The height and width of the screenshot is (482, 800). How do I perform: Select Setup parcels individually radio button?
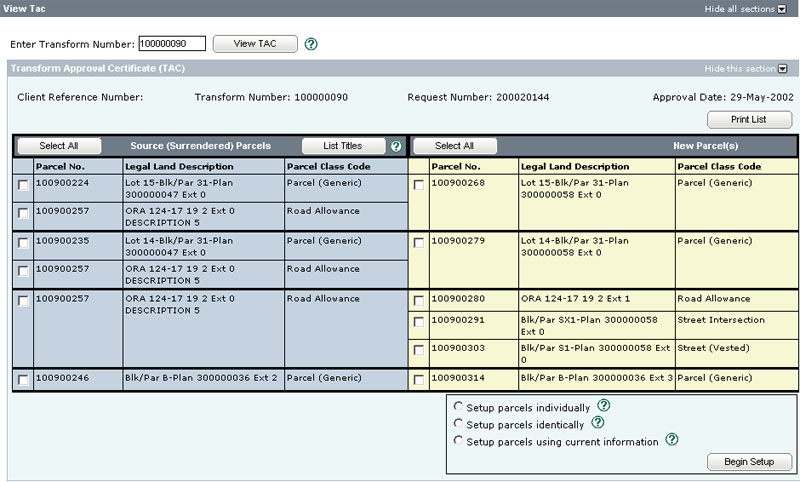[458, 407]
